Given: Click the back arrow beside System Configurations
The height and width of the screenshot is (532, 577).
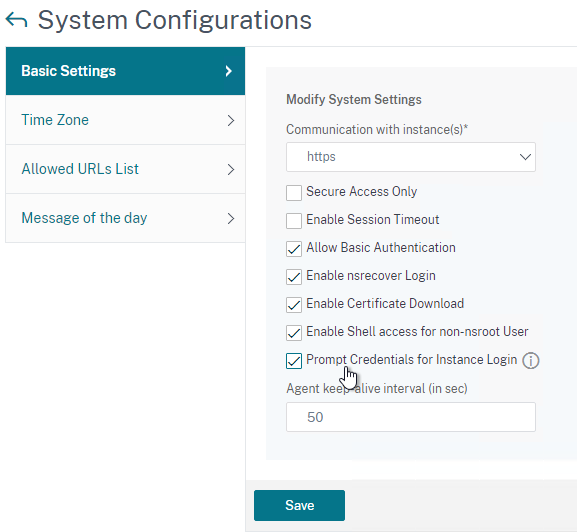Looking at the screenshot, I should [17, 20].
